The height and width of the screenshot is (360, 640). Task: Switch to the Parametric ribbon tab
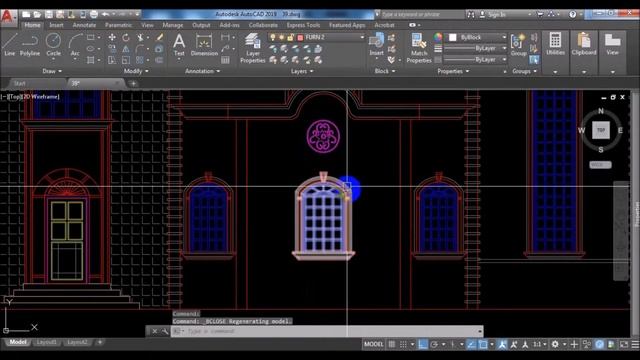118,25
